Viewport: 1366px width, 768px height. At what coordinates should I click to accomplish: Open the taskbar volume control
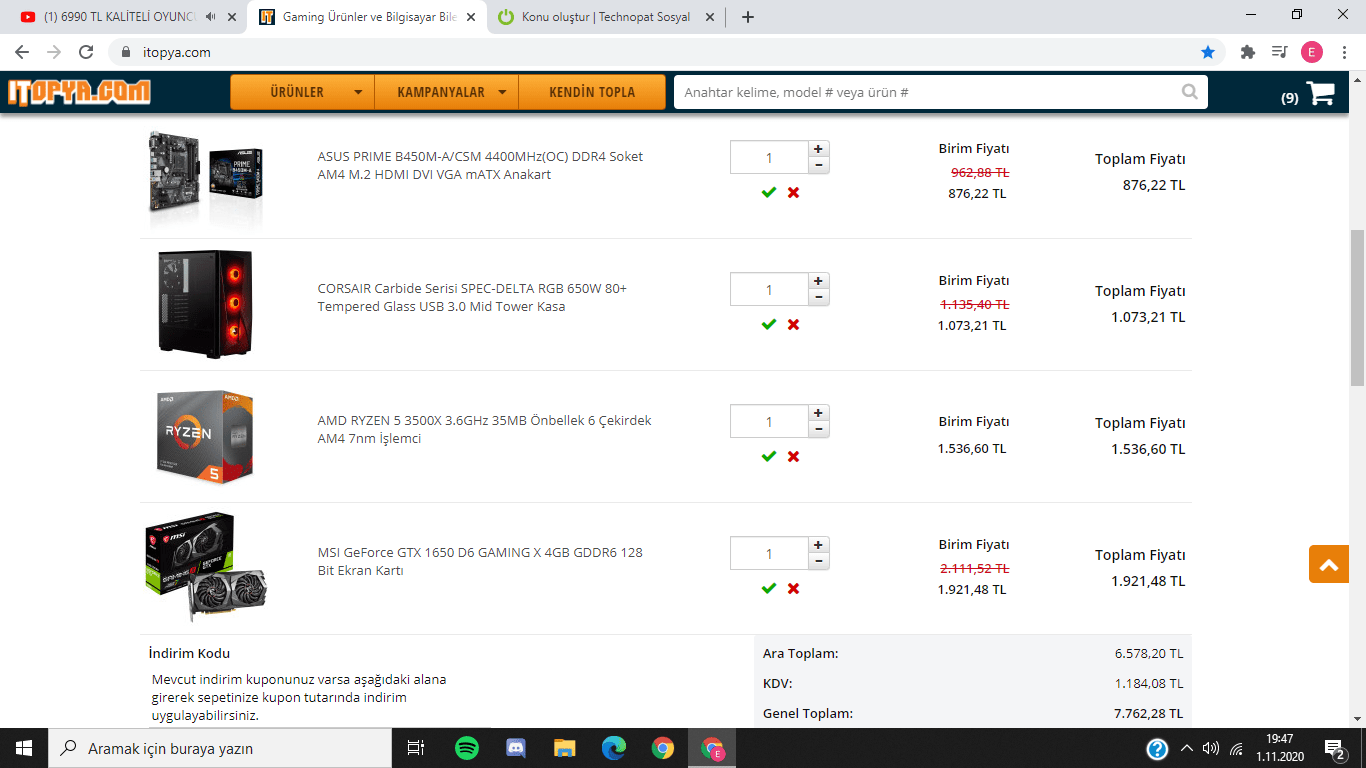[x=1211, y=748]
